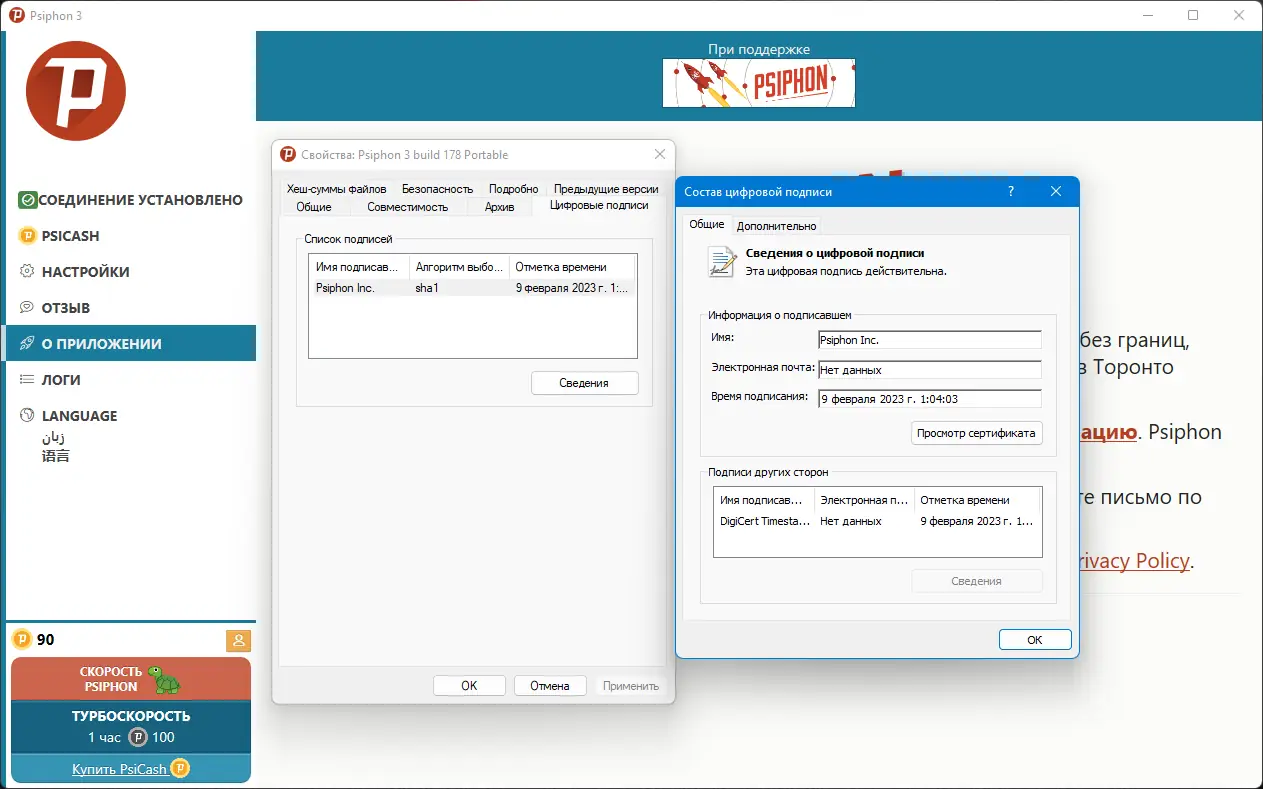This screenshot has height=789, width=1263.
Task: Select DigiCert Timestamp countersignature row
Action: 877,521
